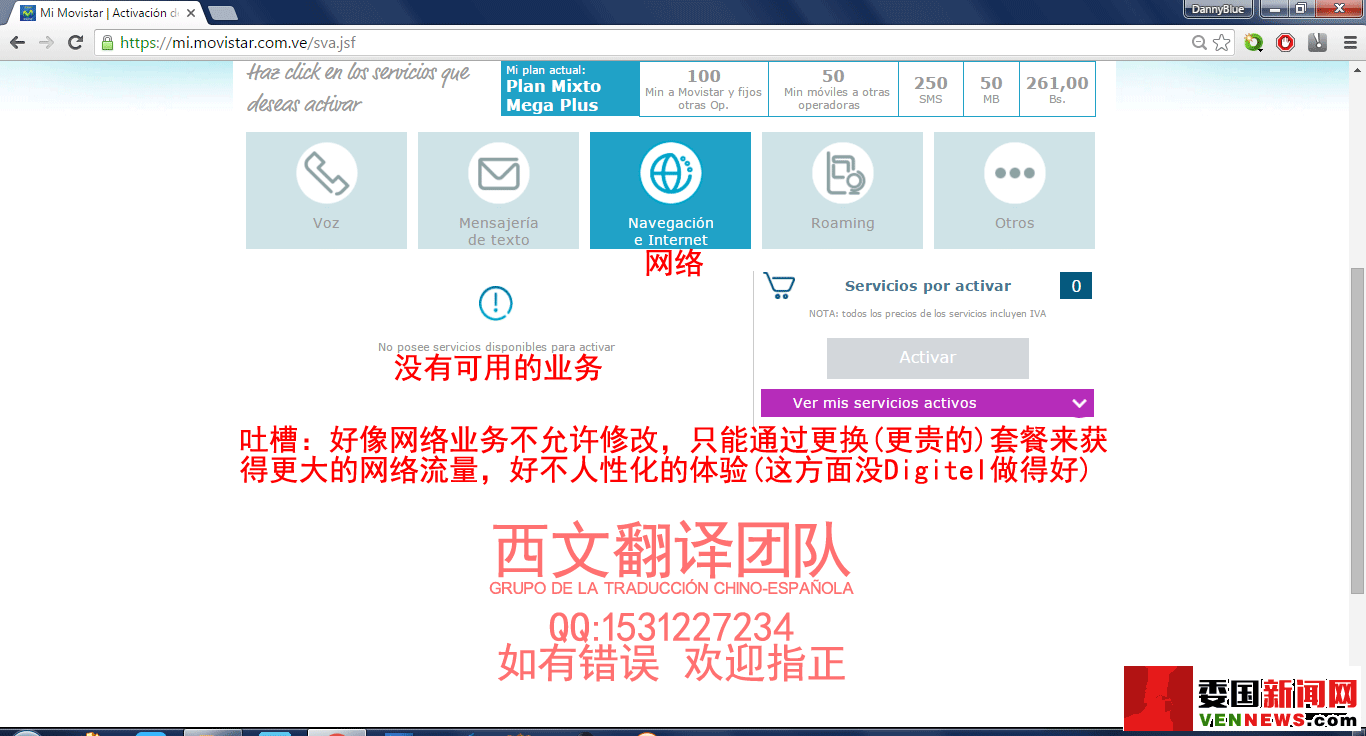This screenshot has width=1366, height=736.
Task: Close the Mi Movistar tab
Action: 189,13
